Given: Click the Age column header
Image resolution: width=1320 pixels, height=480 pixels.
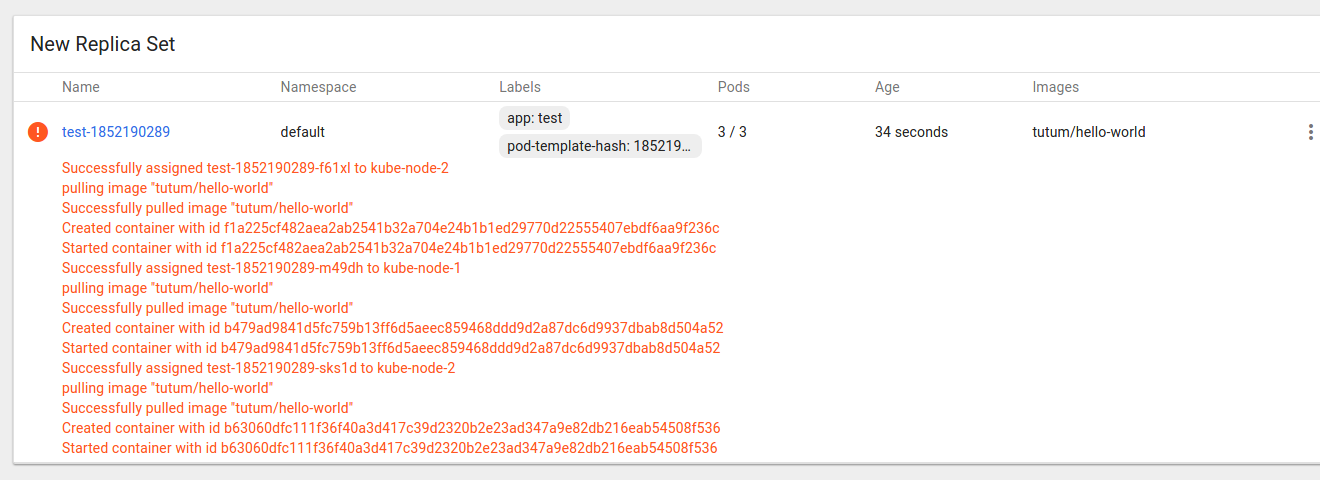Looking at the screenshot, I should pyautogui.click(x=887, y=87).
